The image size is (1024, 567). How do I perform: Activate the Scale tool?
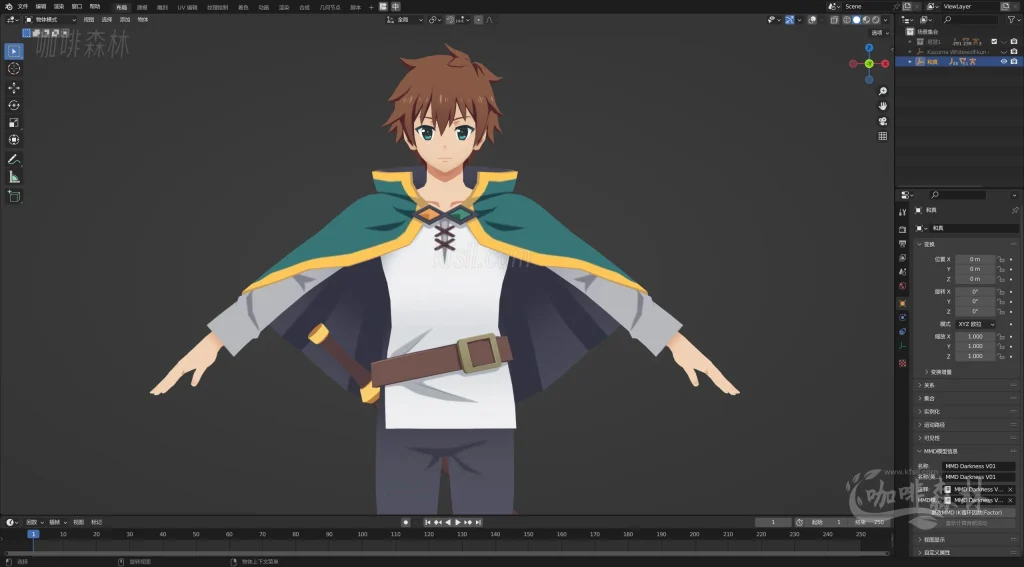pos(14,123)
